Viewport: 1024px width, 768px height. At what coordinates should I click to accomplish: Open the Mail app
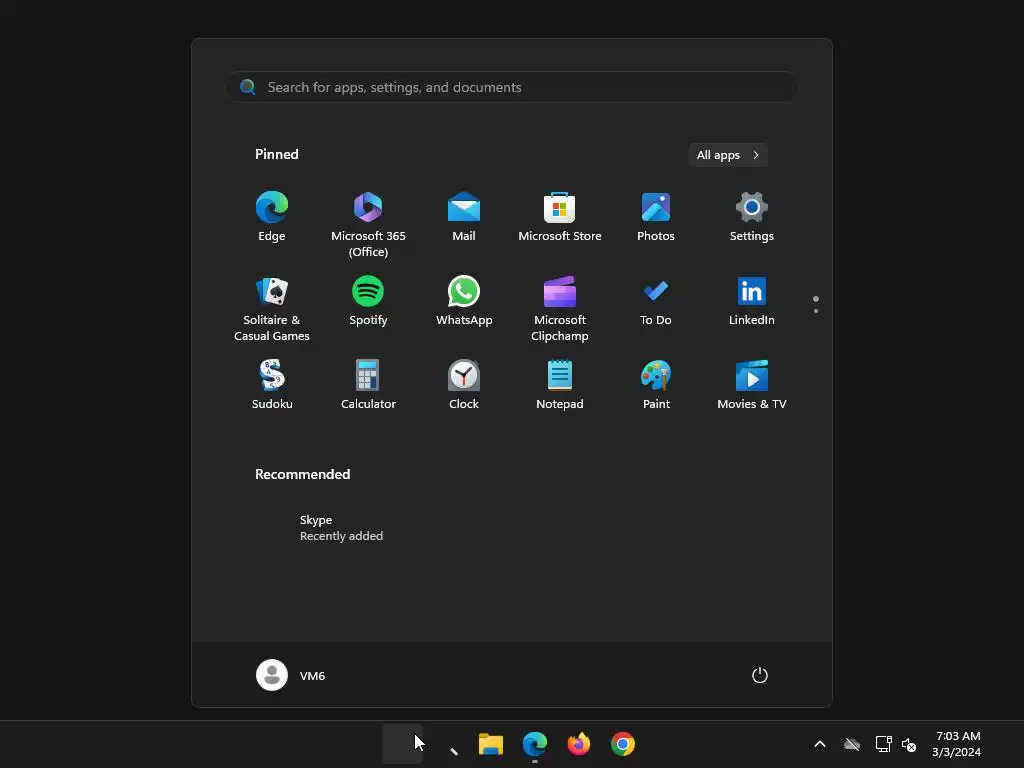(464, 217)
